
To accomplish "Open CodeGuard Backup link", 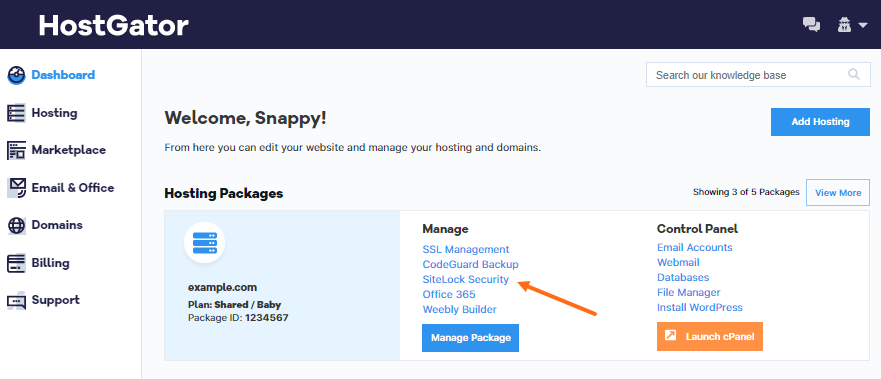I will [x=470, y=264].
